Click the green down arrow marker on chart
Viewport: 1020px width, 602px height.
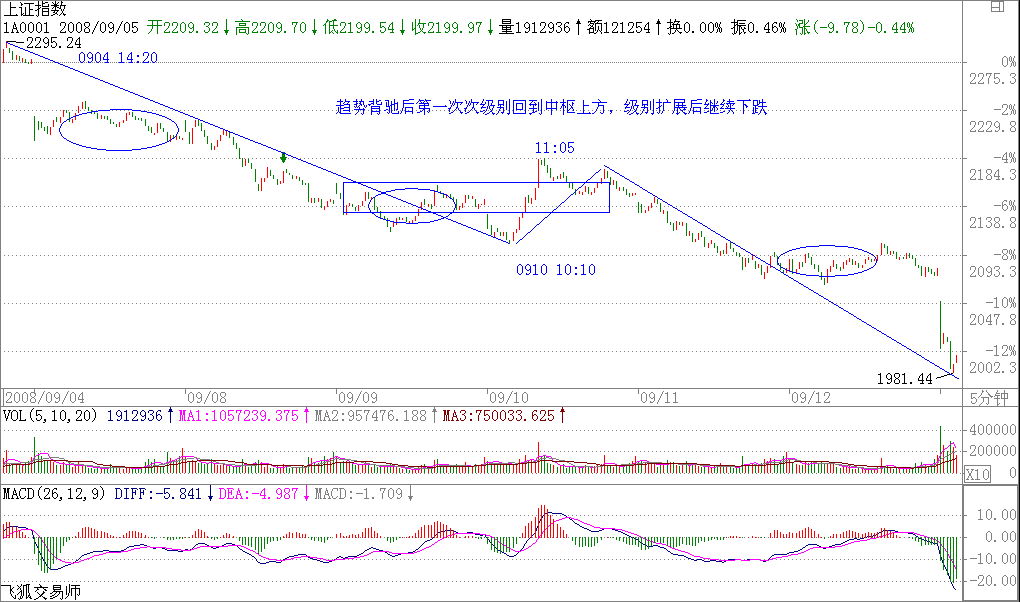284,156
